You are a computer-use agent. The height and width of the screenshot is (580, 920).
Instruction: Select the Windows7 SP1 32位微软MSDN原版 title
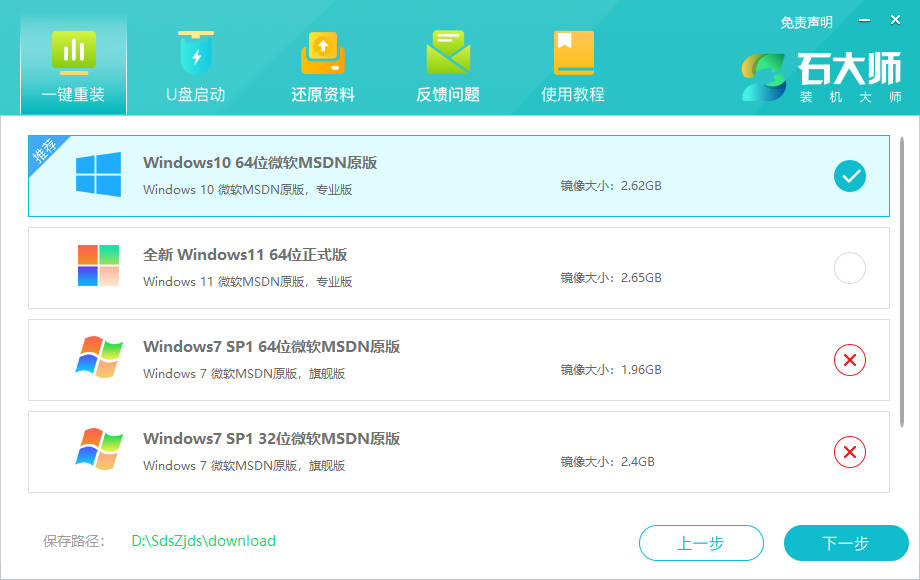[272, 439]
